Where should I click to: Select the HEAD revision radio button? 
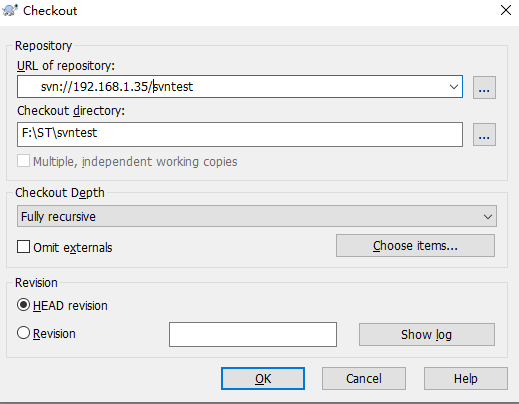click(23, 305)
